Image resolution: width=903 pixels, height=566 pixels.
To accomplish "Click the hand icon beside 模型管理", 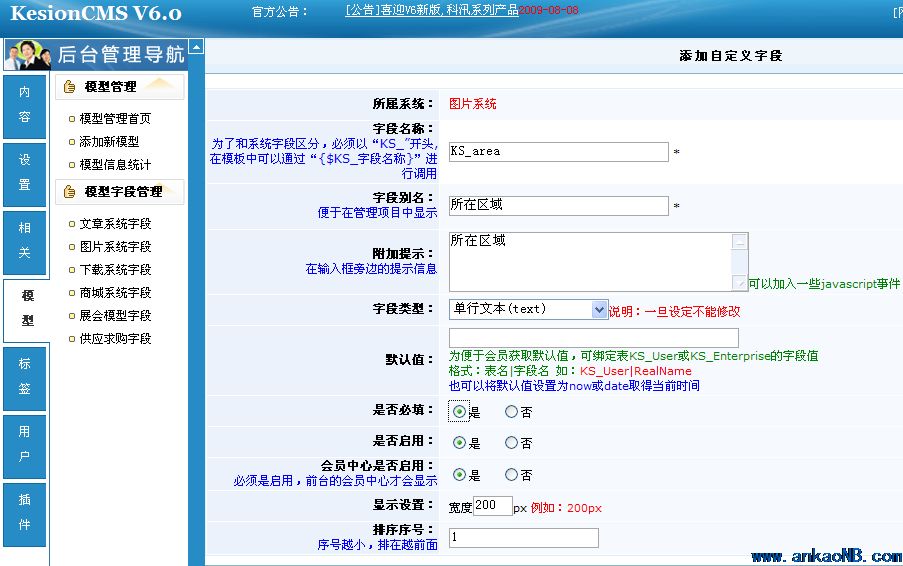I will click(70, 88).
